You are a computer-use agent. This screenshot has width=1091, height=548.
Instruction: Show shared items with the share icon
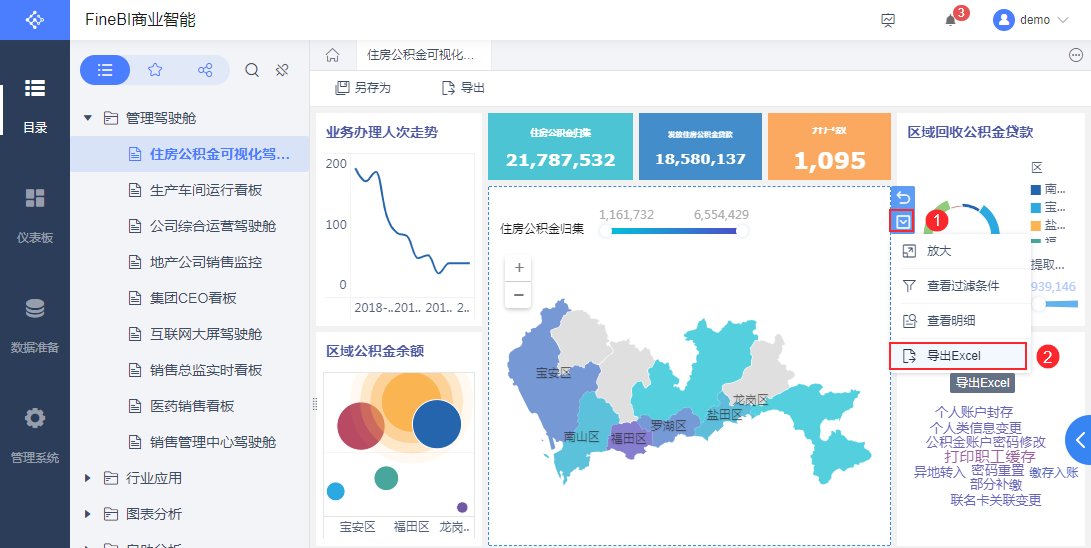tap(205, 70)
